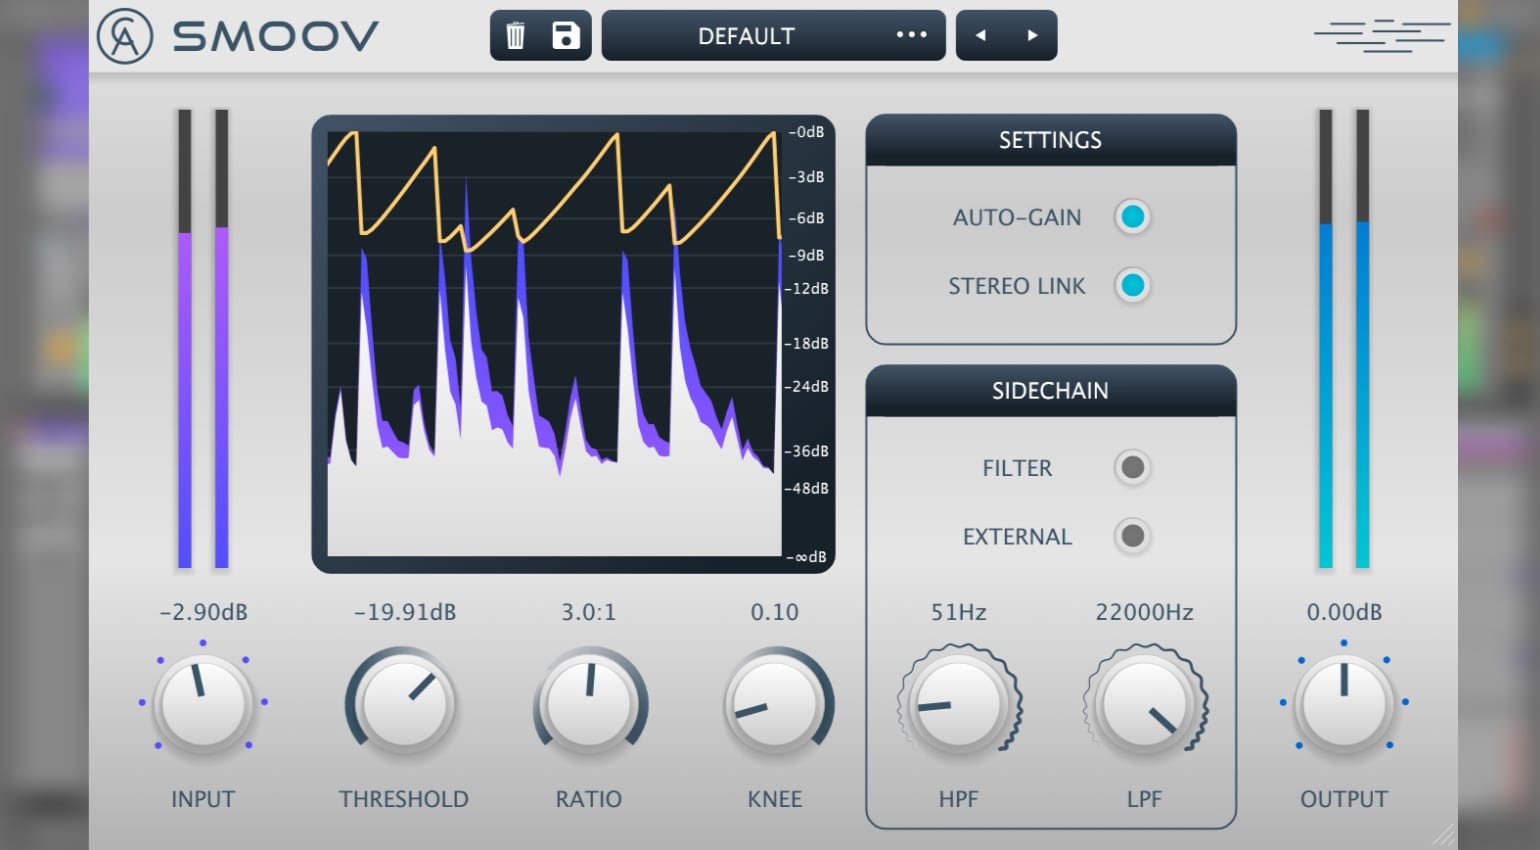Click the SIDECHAIN panel header
The width and height of the screenshot is (1540, 850).
tap(1050, 391)
